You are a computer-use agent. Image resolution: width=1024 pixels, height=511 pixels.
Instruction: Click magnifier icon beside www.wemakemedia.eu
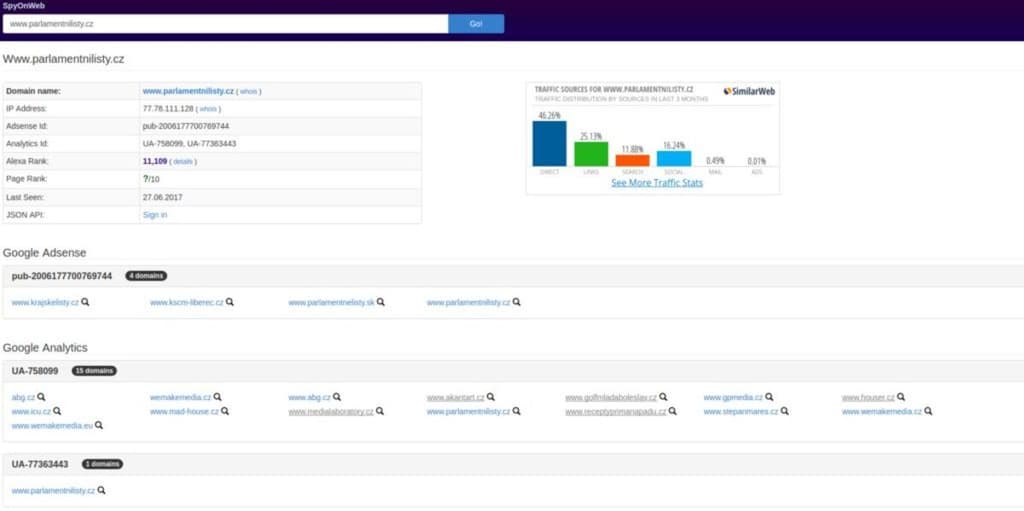pyautogui.click(x=99, y=425)
